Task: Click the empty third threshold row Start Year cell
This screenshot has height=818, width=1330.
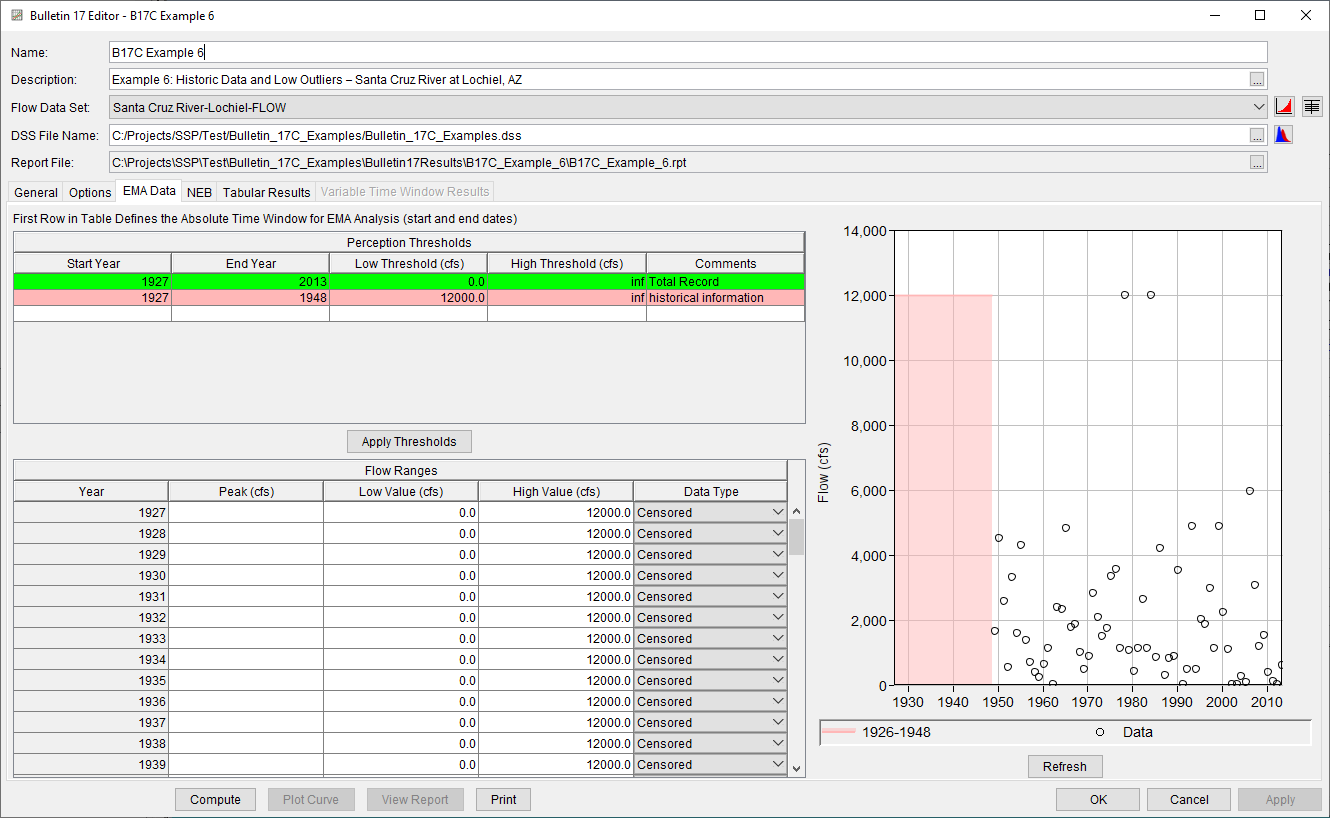Action: point(93,313)
